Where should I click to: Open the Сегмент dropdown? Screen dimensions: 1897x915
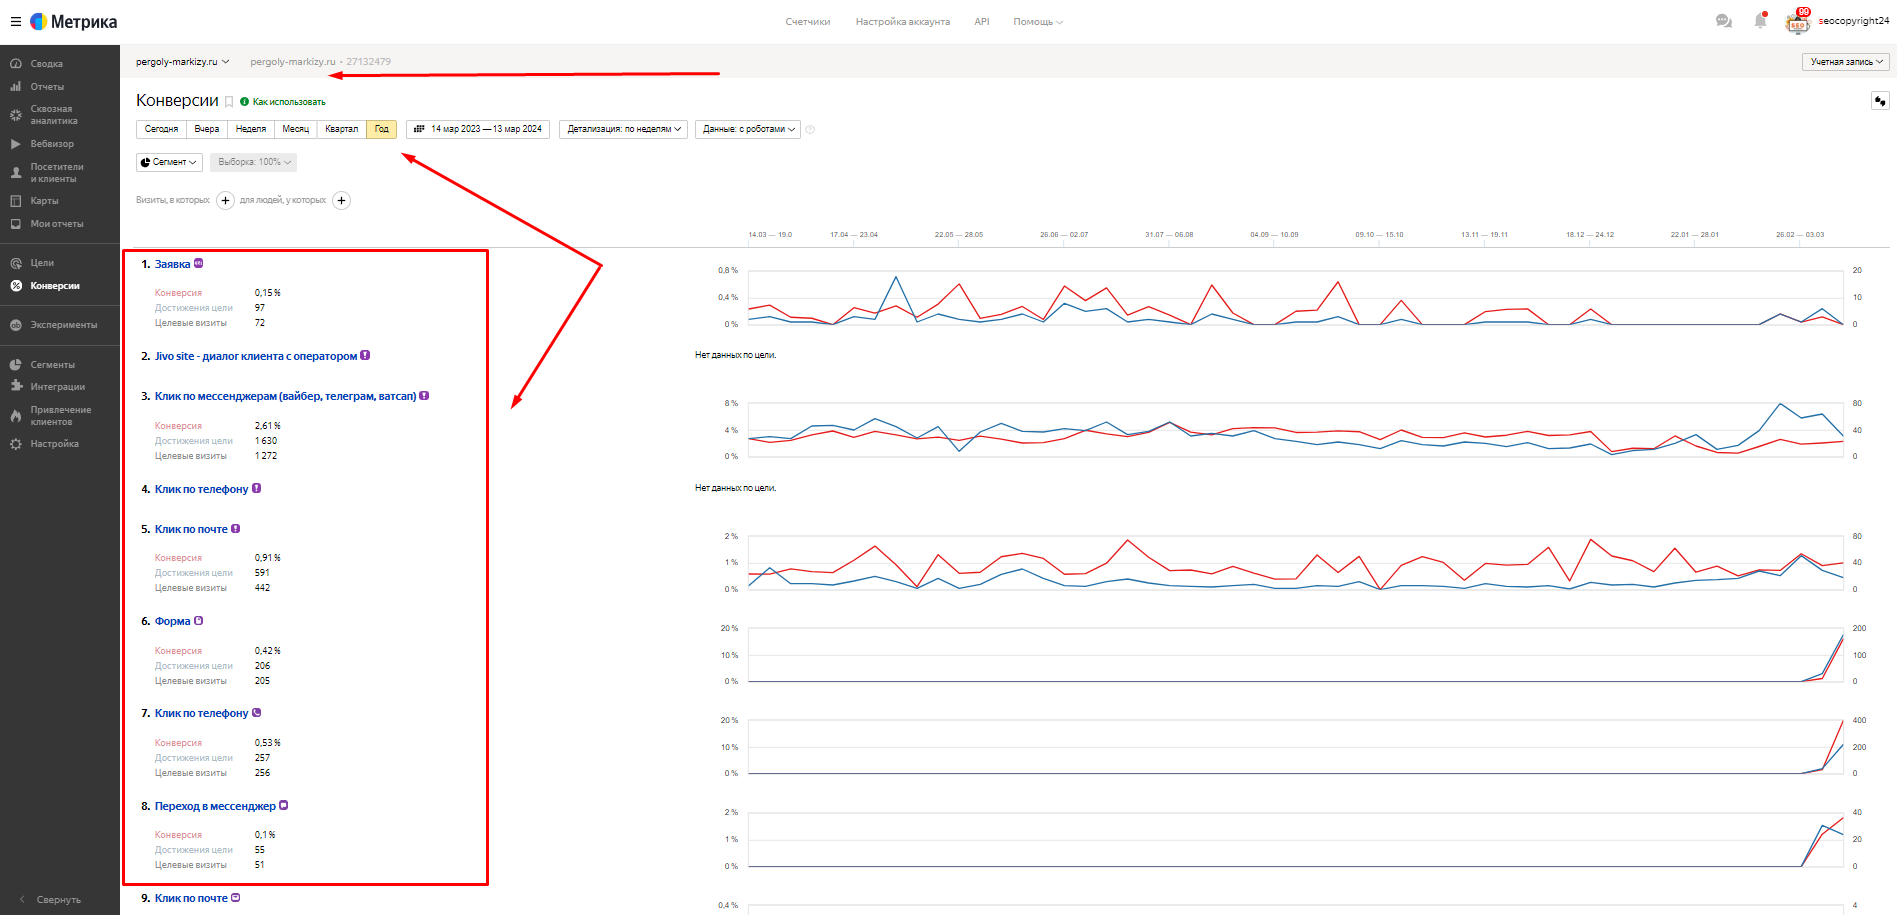pyautogui.click(x=169, y=162)
